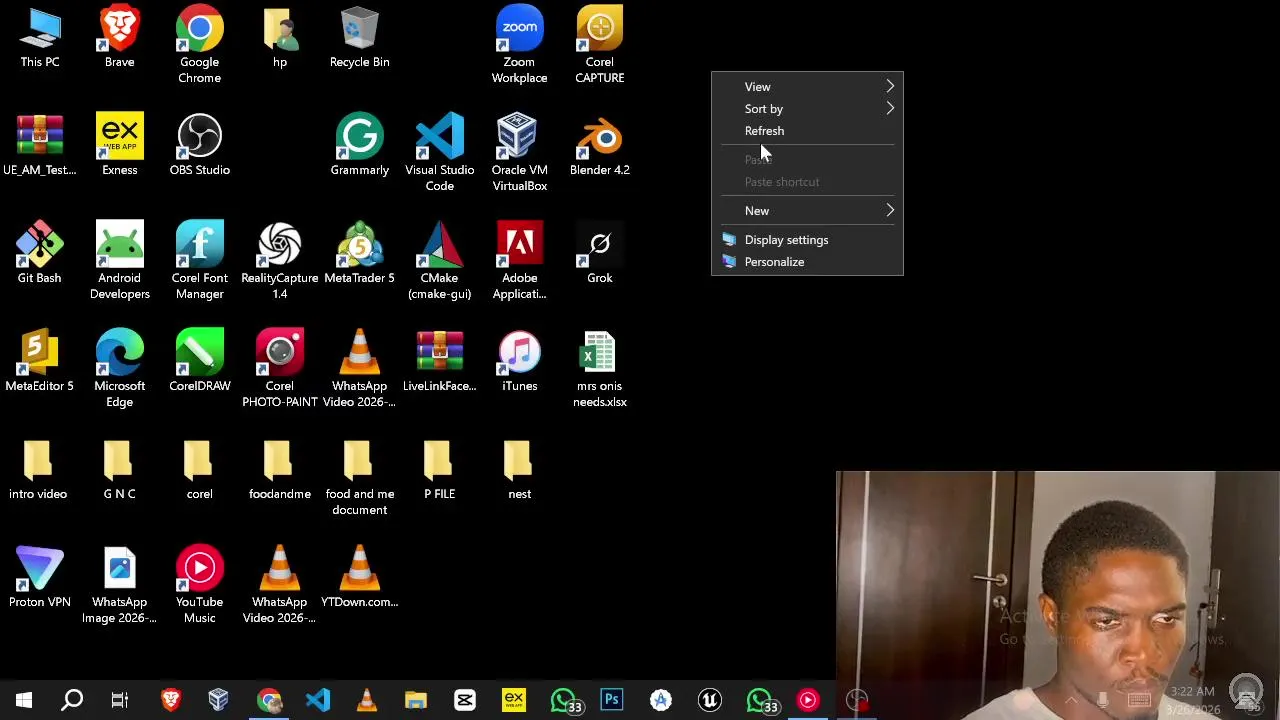Image resolution: width=1280 pixels, height=720 pixels.
Task: Select the iTunes shortcut
Action: (x=520, y=362)
